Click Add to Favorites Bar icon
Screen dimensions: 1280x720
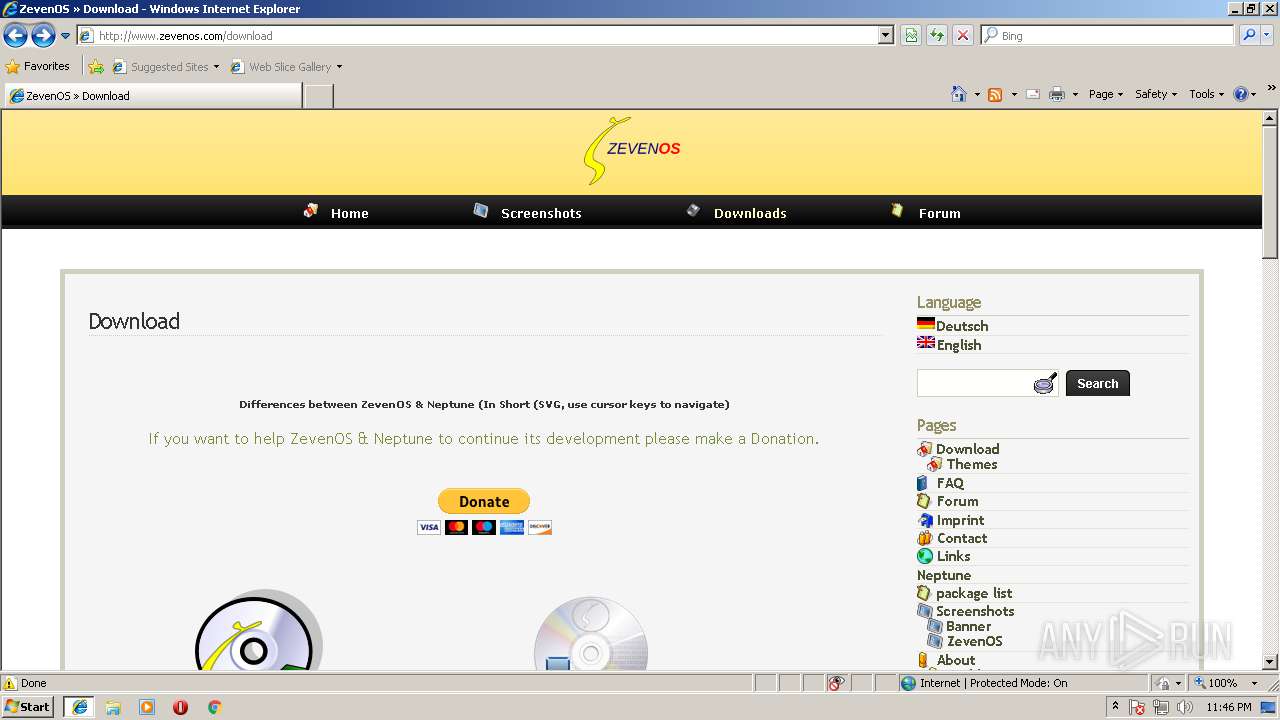tap(96, 67)
